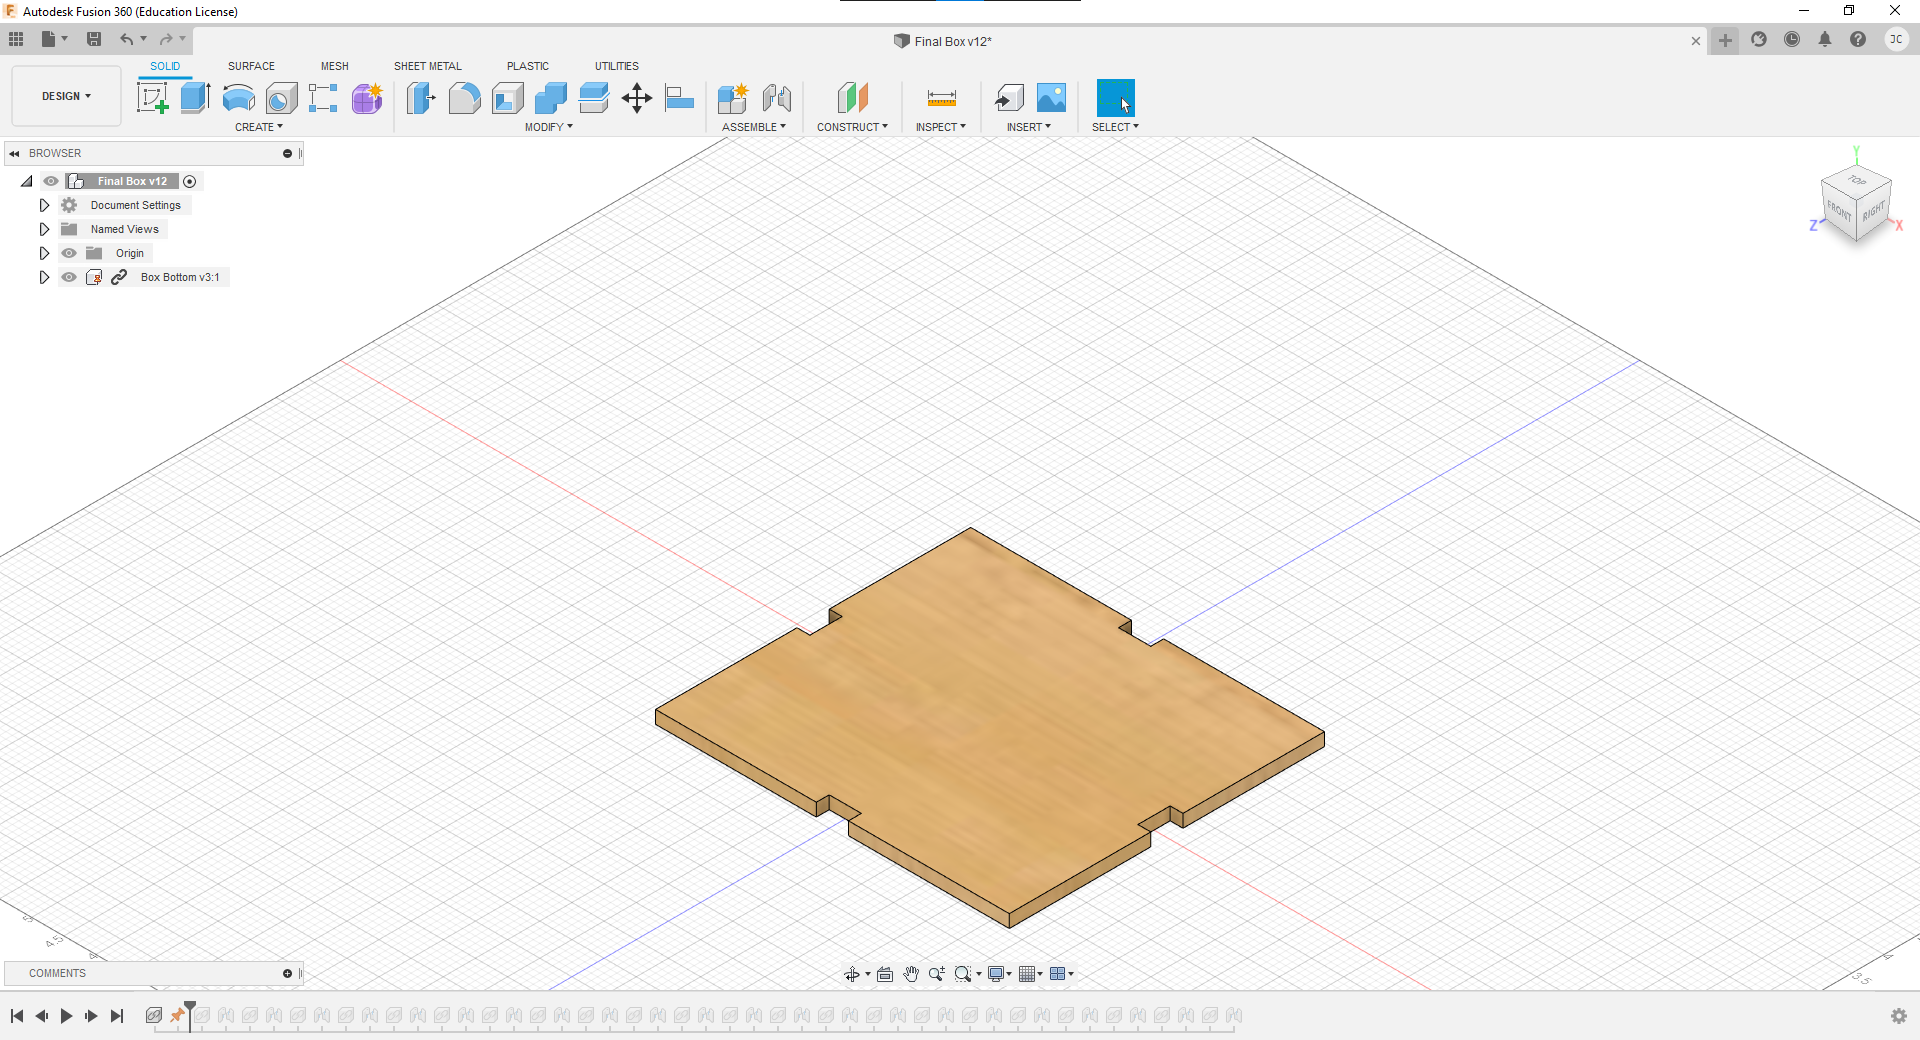The image size is (1920, 1040).
Task: Hide the Final Box v12 component
Action: point(50,181)
